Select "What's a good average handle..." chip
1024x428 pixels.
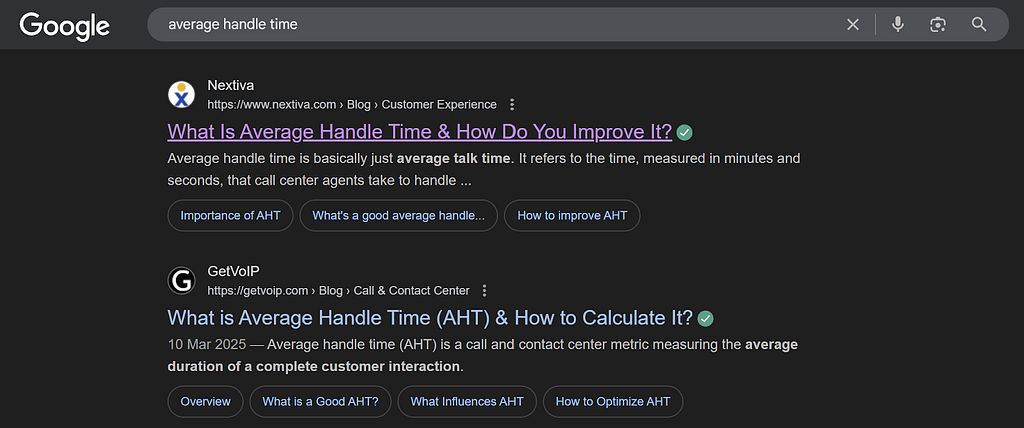398,216
